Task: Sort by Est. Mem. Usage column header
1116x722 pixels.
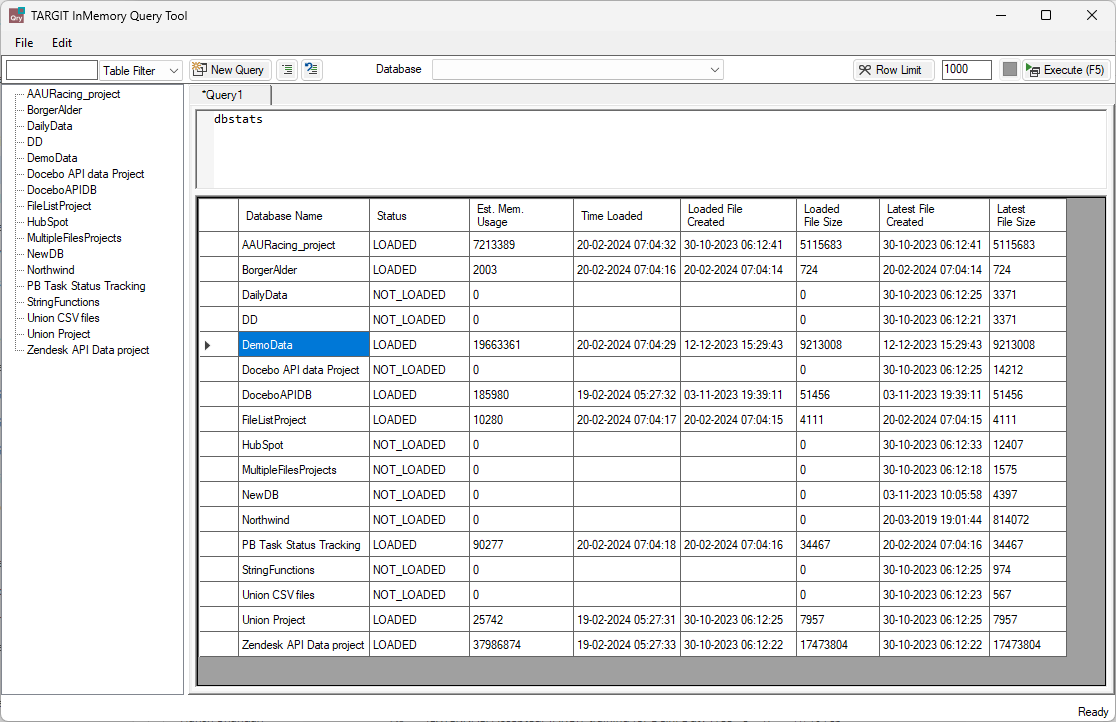Action: (521, 215)
